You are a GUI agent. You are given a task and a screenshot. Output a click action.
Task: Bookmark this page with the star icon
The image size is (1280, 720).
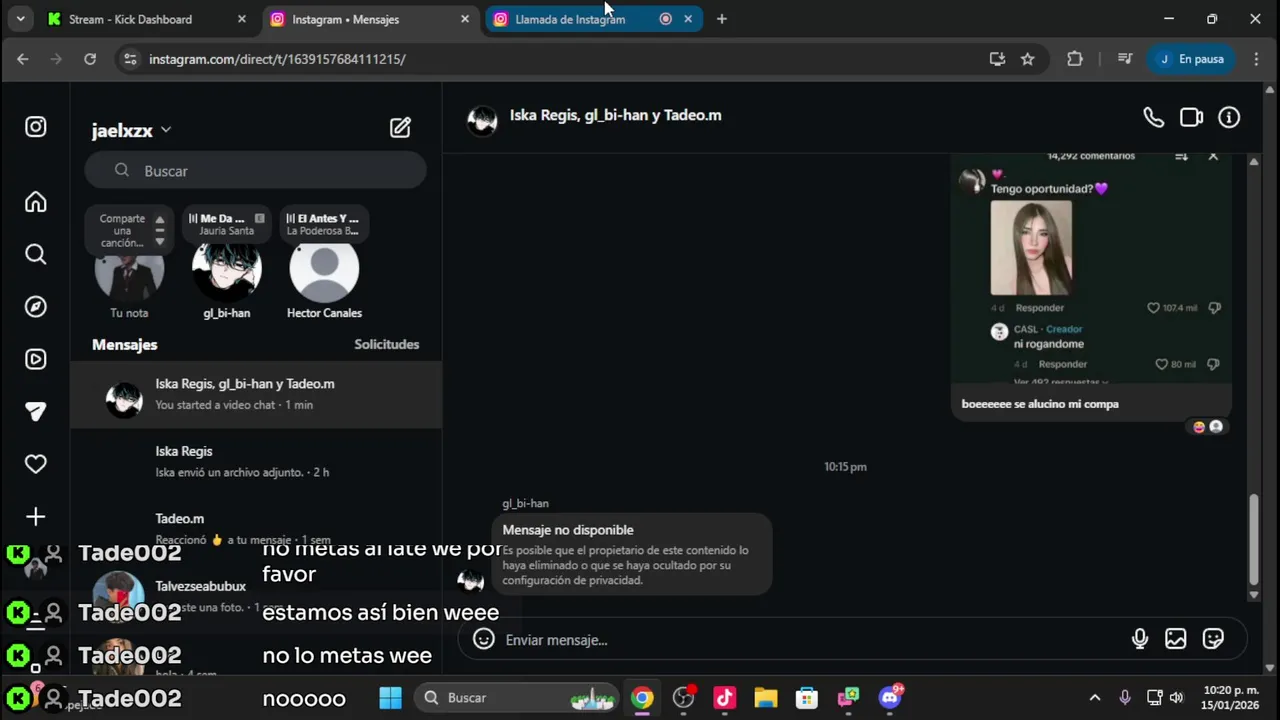1027,59
